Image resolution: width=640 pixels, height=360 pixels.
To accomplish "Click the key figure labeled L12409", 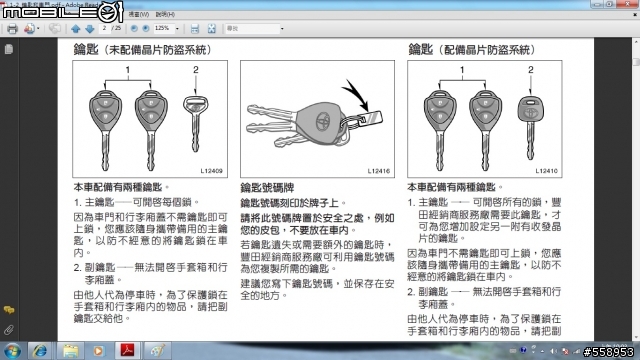I will pyautogui.click(x=150, y=119).
